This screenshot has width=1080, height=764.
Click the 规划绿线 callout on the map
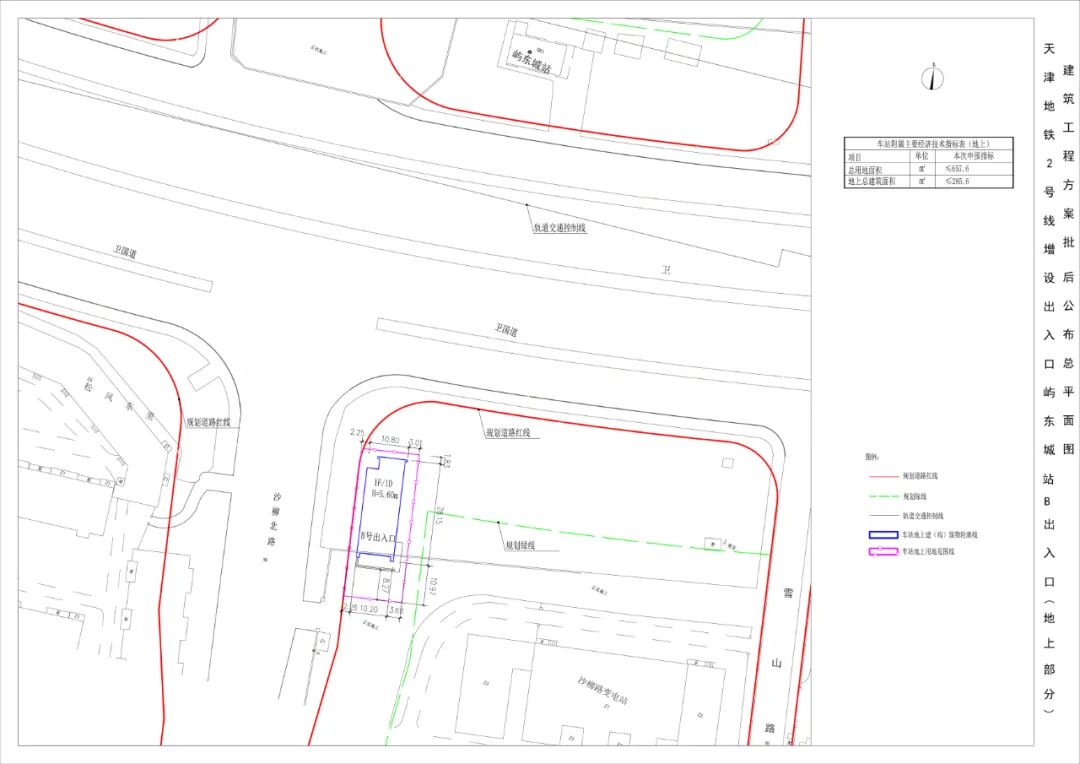(519, 546)
